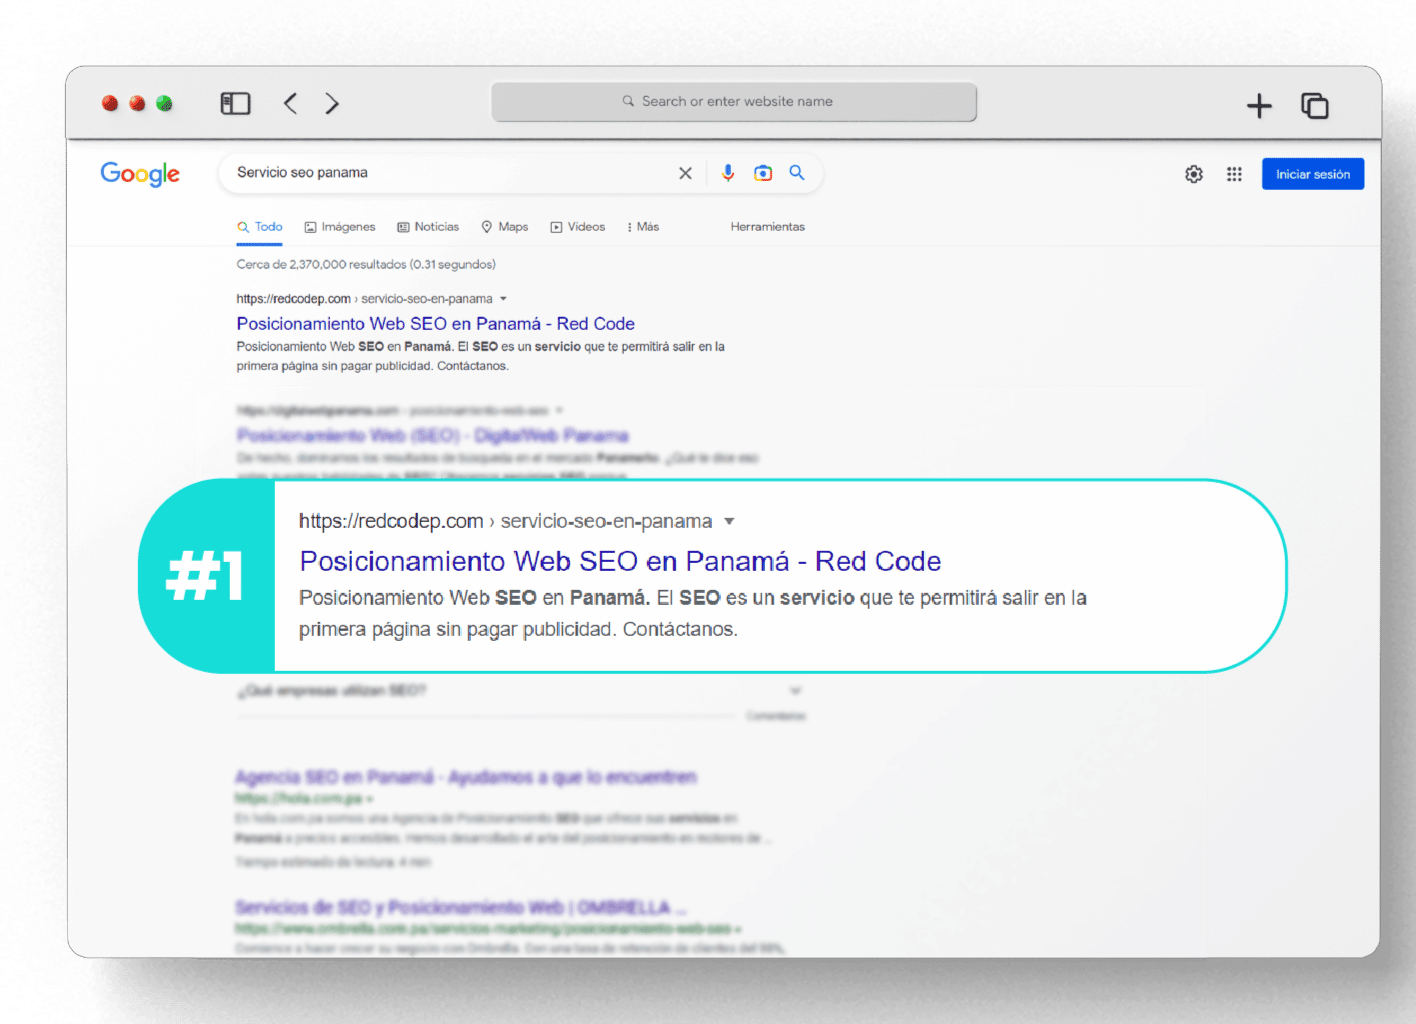The image size is (1416, 1024).
Task: Start a voice search with the microphone icon
Action: (x=727, y=173)
